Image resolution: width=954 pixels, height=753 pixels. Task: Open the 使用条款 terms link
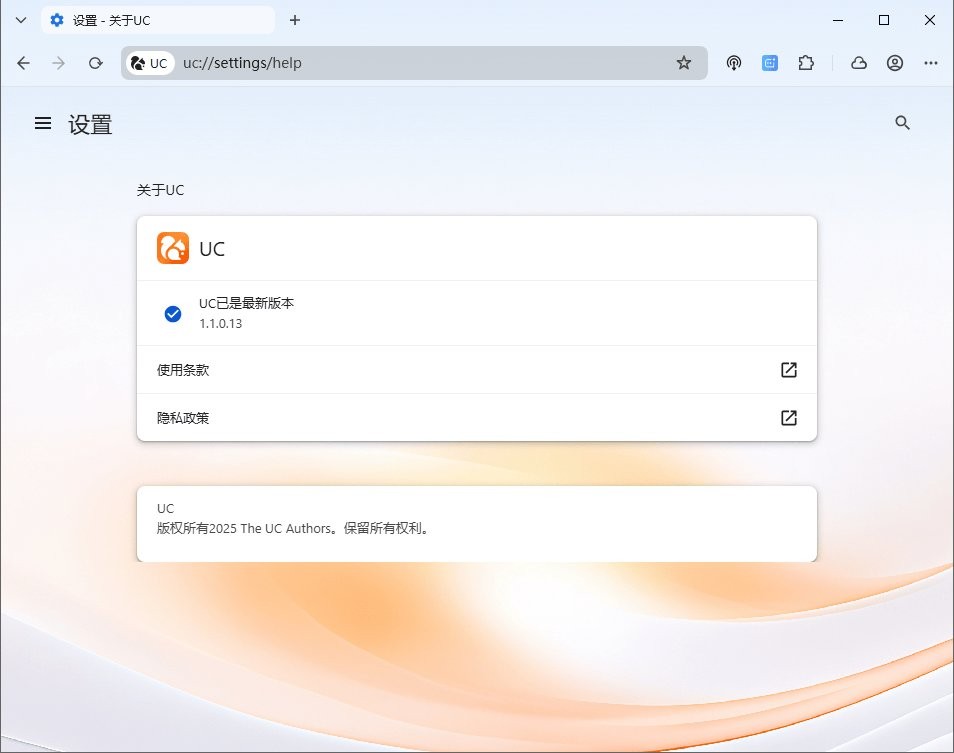[x=476, y=370]
